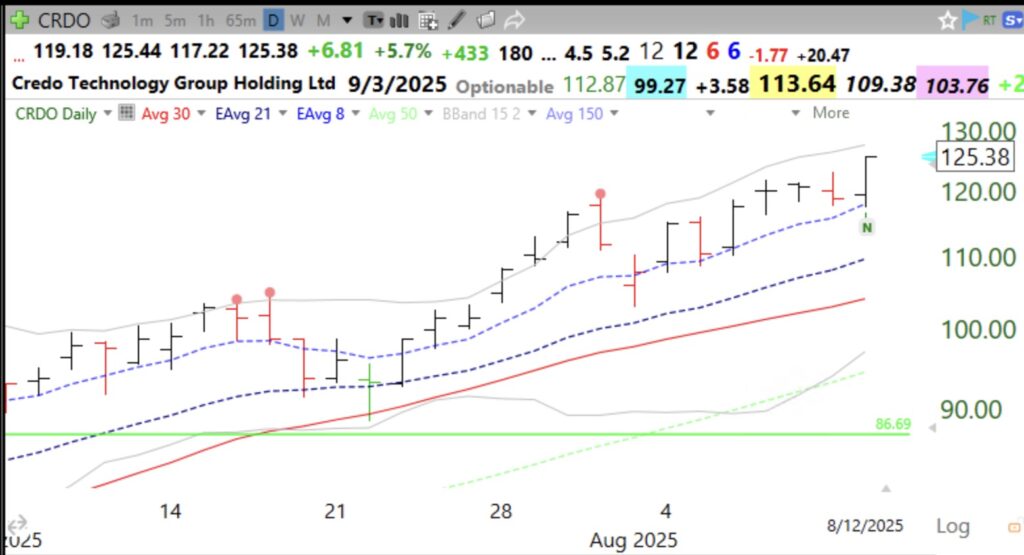Click the CRDO Daily plot label
This screenshot has height=555, width=1024.
click(56, 114)
